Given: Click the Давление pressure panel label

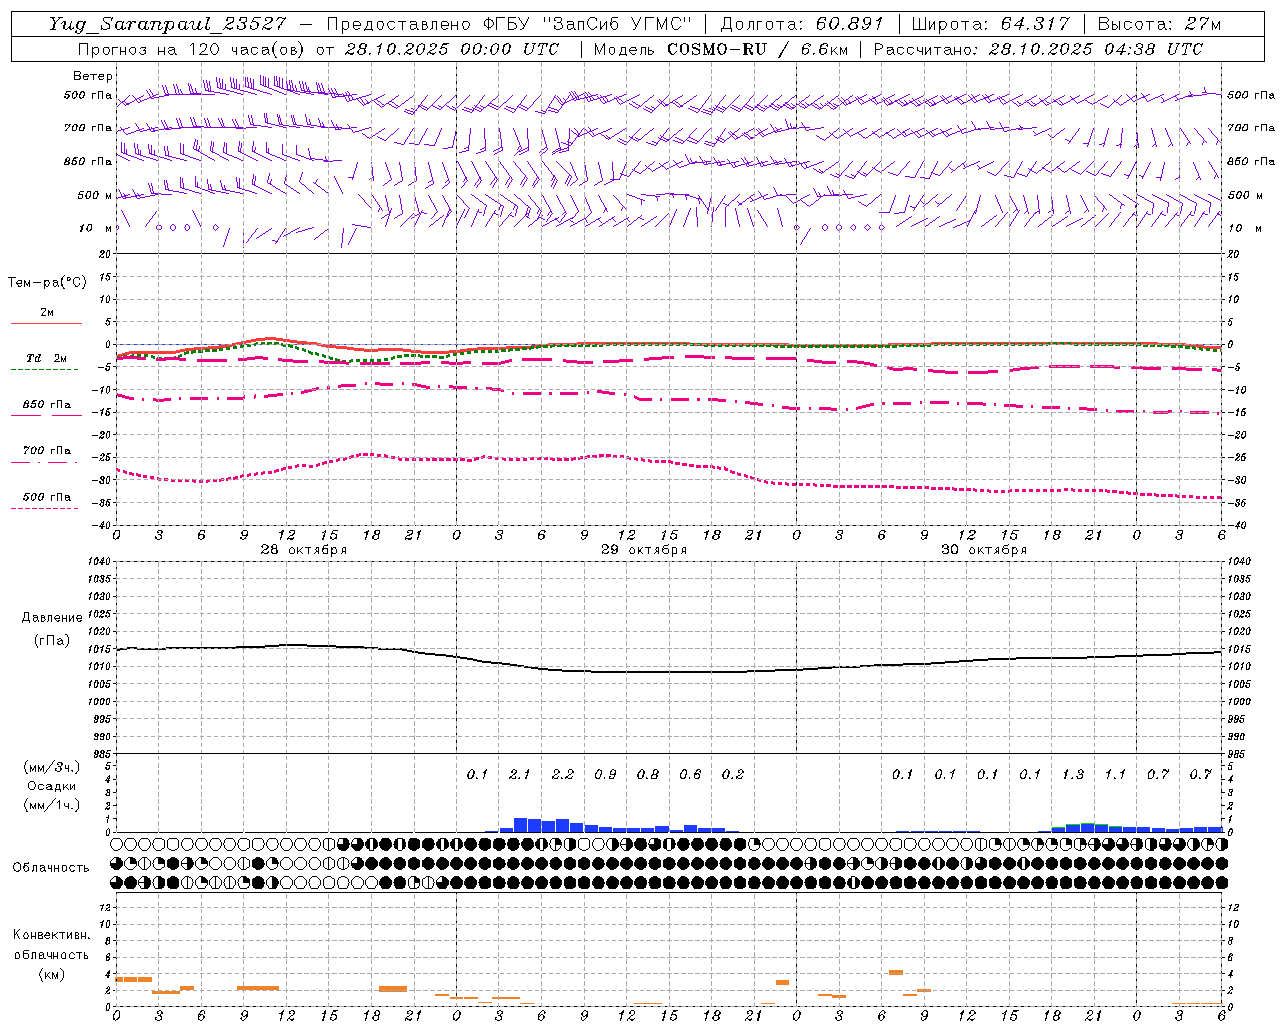Looking at the screenshot, I should [52, 618].
